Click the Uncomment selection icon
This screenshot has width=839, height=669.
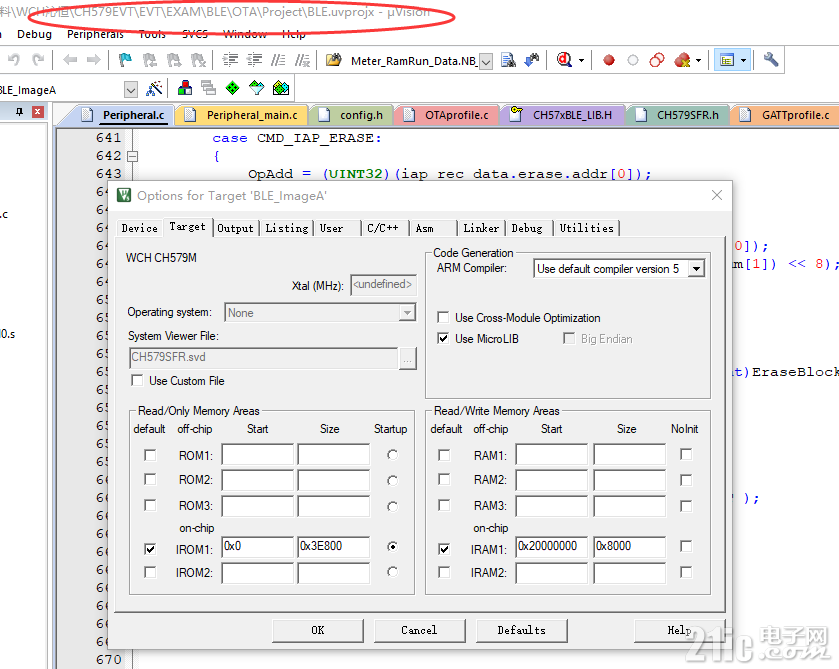coord(302,59)
